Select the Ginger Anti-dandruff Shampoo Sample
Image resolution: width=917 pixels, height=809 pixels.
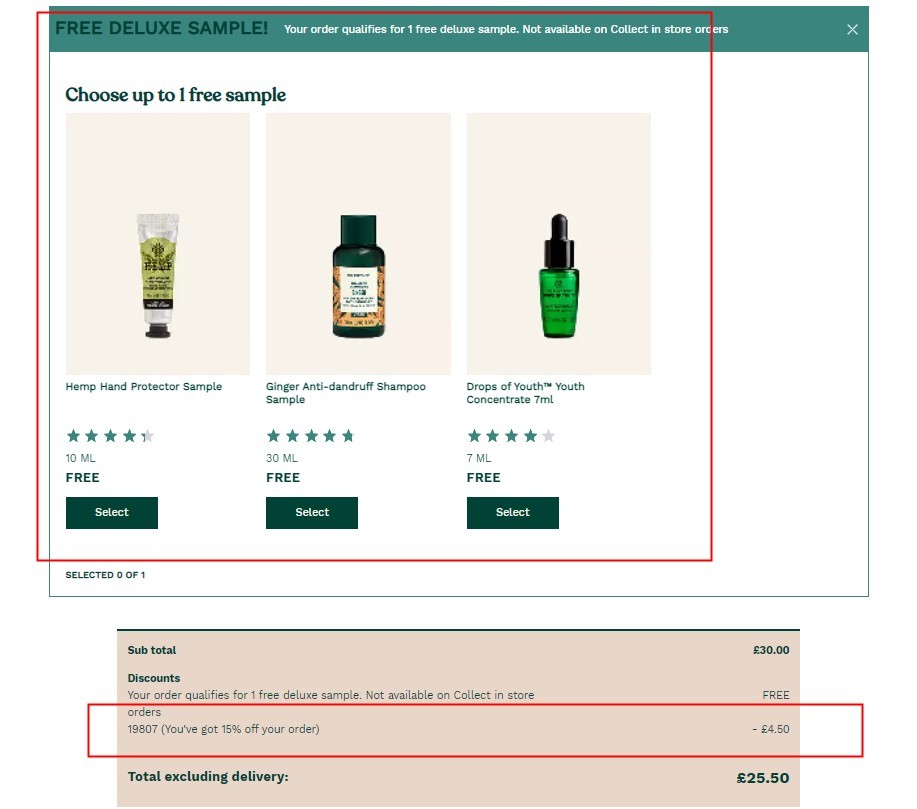click(312, 512)
